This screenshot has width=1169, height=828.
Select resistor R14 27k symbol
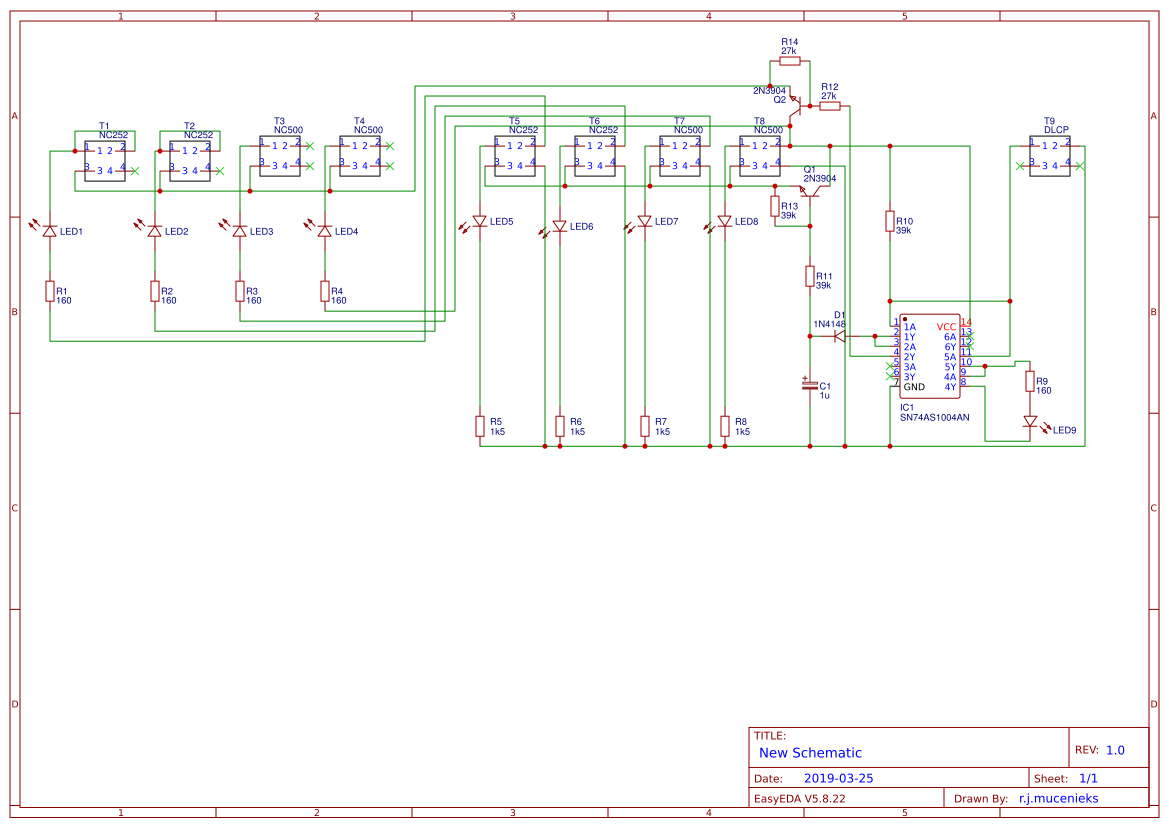click(x=789, y=59)
